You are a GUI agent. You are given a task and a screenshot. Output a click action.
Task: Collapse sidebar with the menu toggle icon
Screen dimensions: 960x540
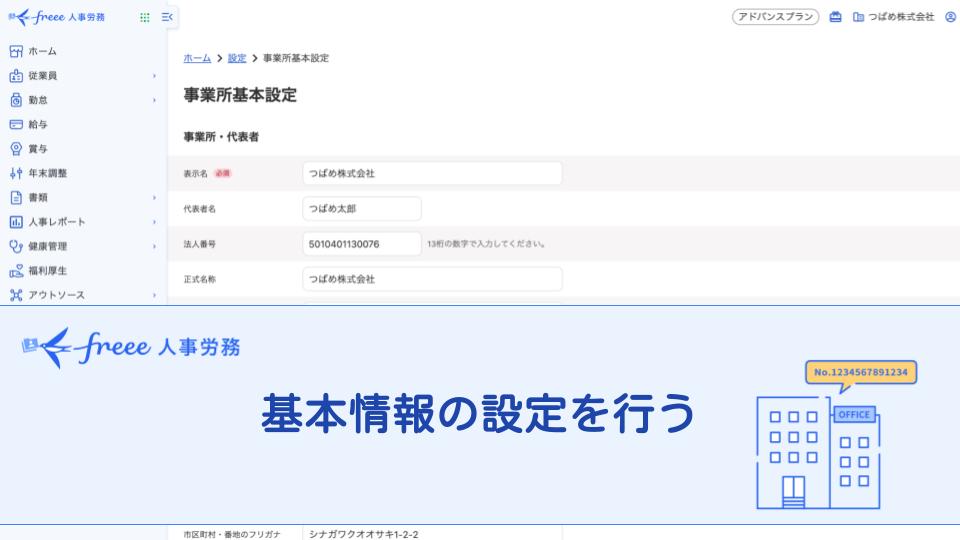click(x=167, y=17)
